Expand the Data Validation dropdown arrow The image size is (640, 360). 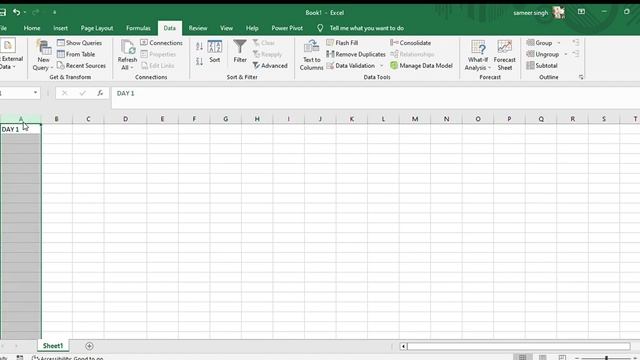tap(382, 65)
